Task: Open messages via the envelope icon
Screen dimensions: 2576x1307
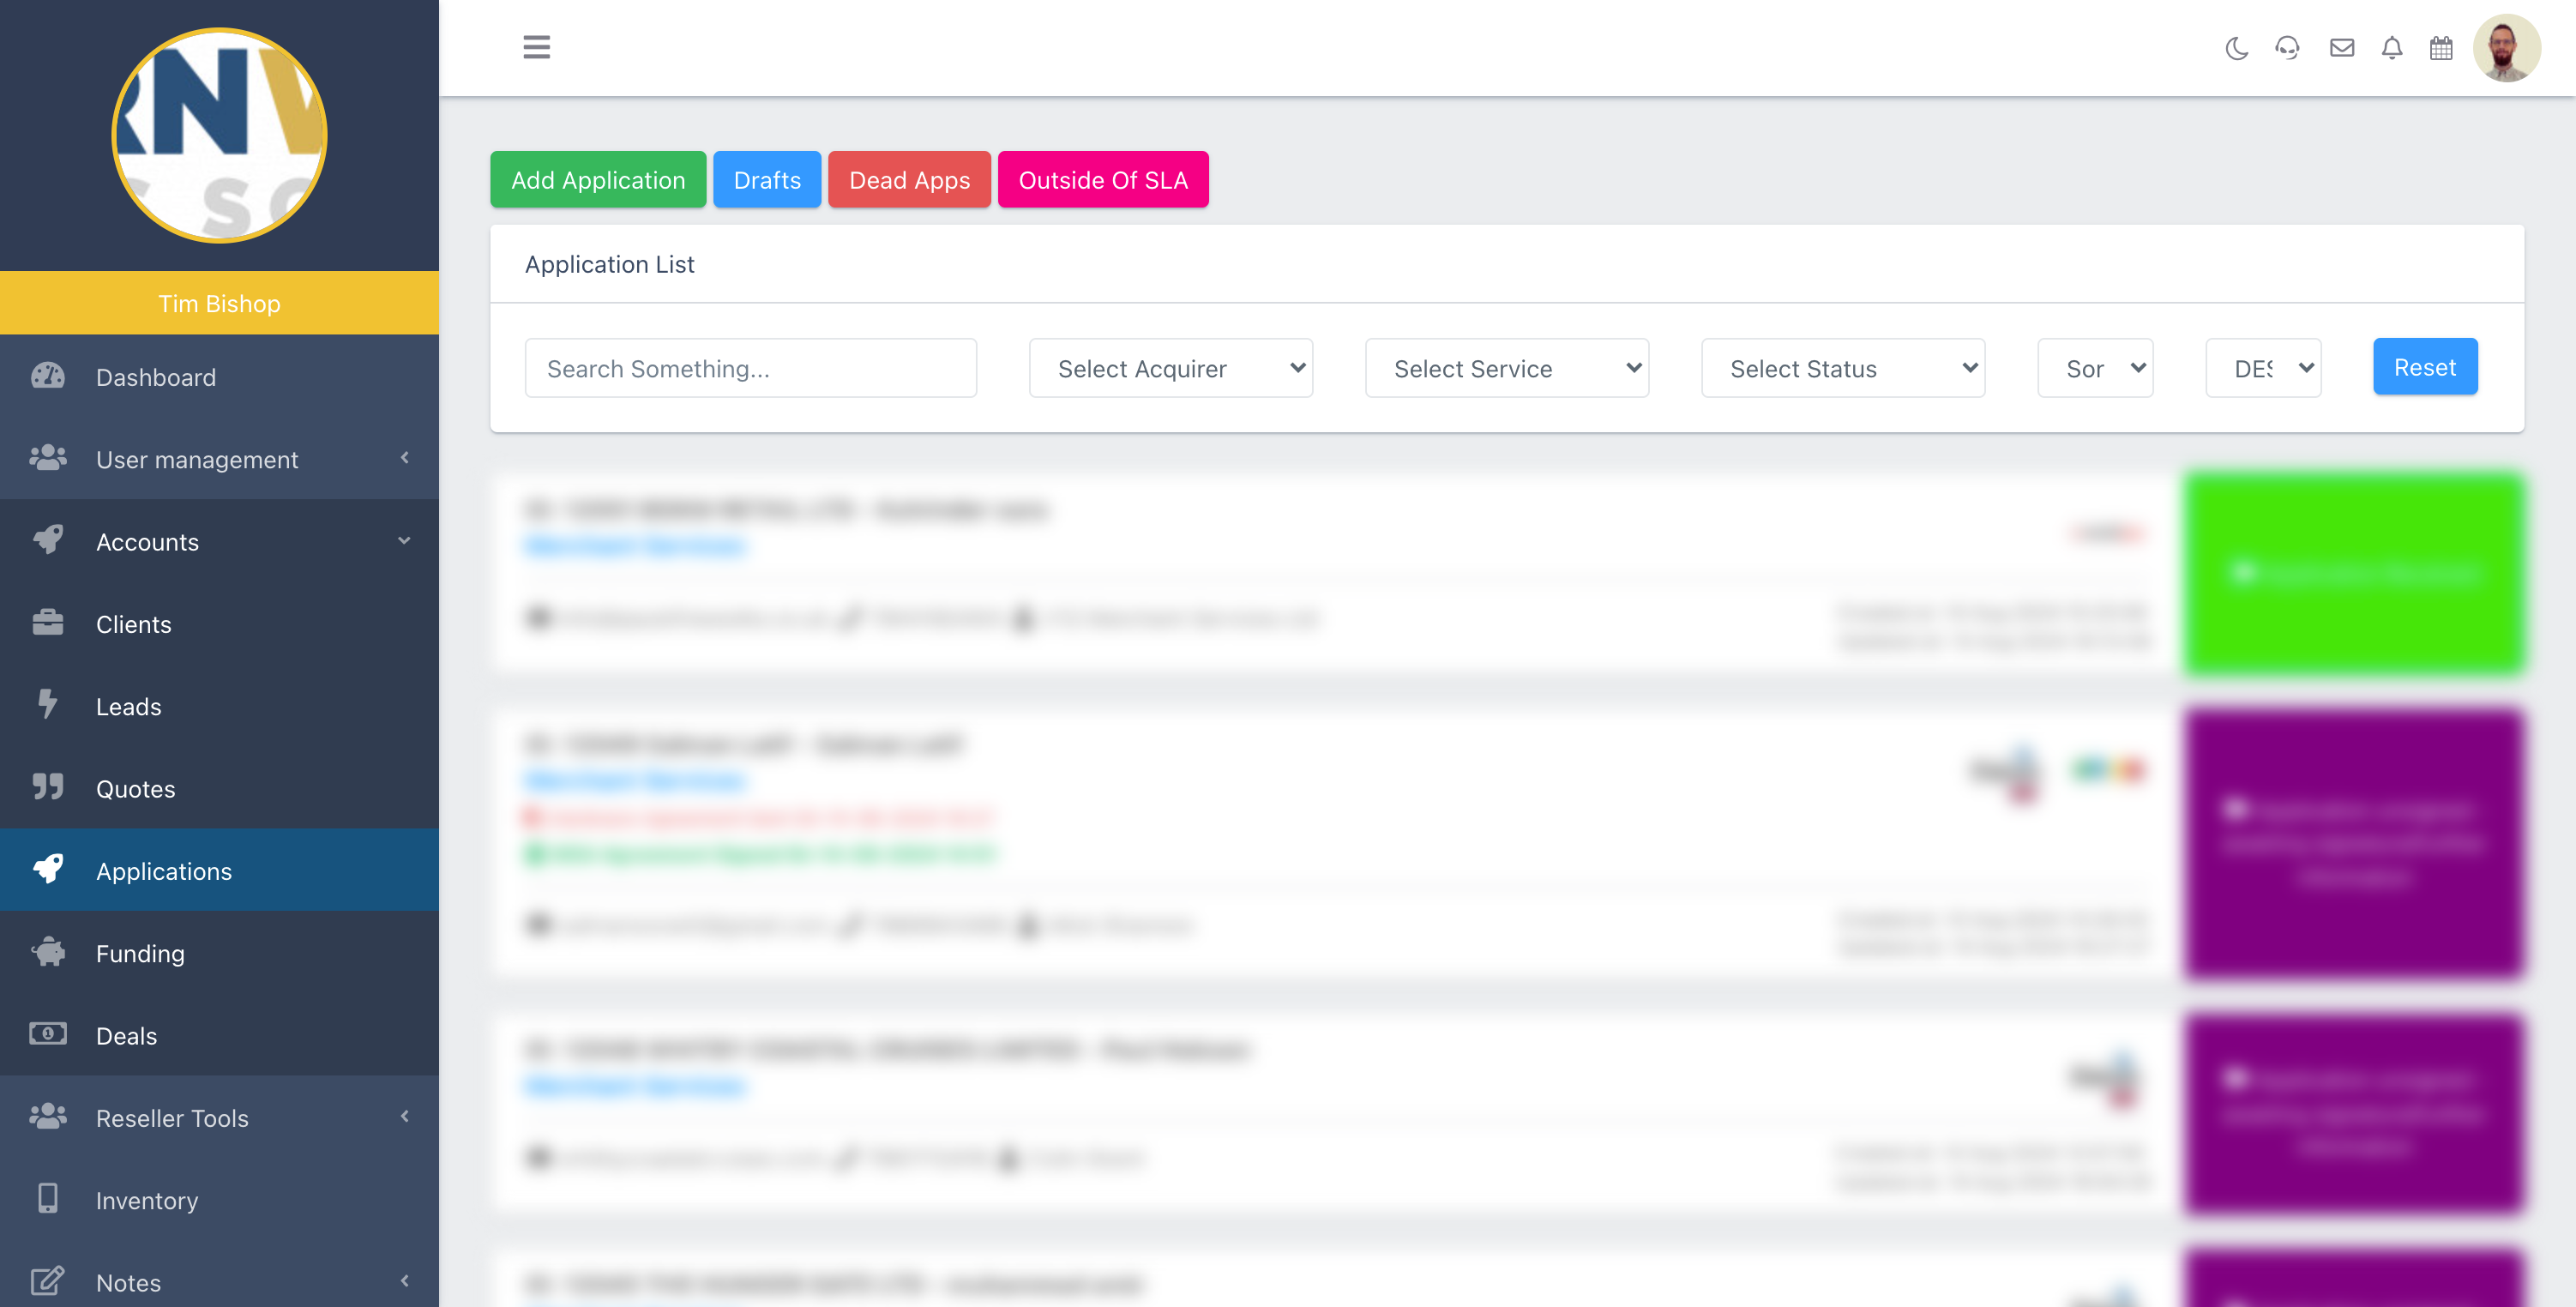Action: (x=2341, y=48)
